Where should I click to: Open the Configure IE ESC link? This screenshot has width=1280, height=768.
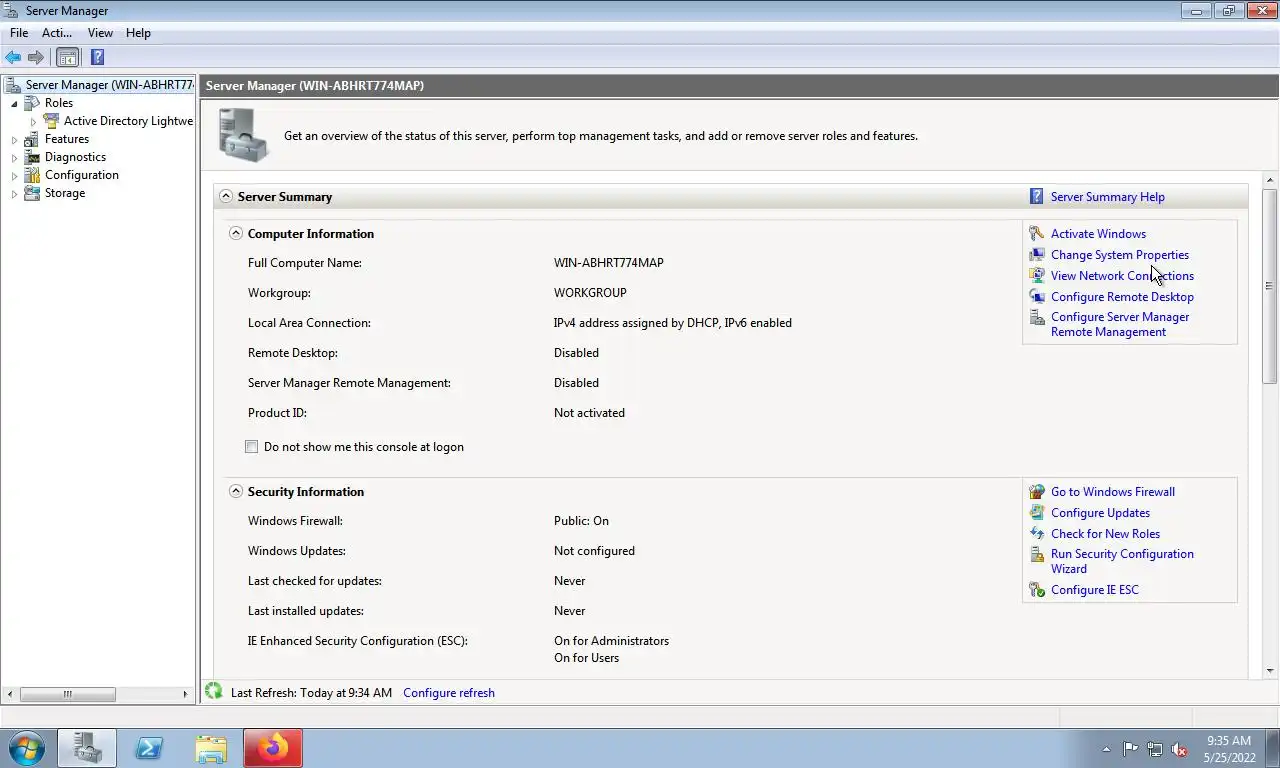1095,590
